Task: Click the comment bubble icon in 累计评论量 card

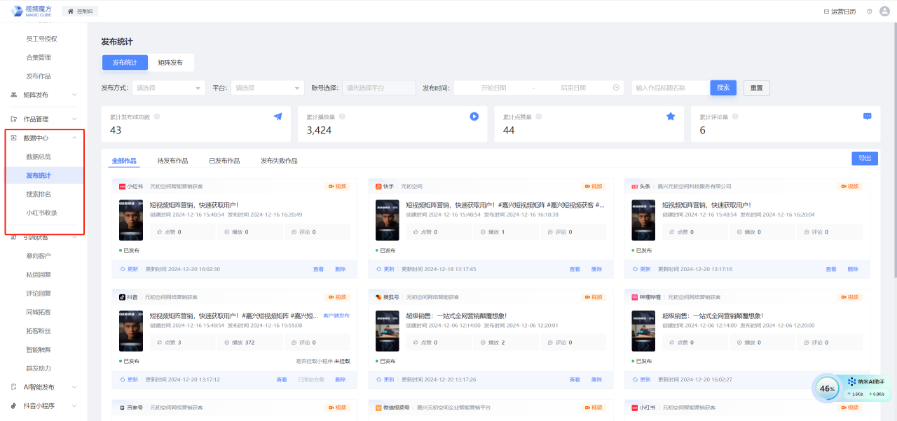Action: click(867, 116)
